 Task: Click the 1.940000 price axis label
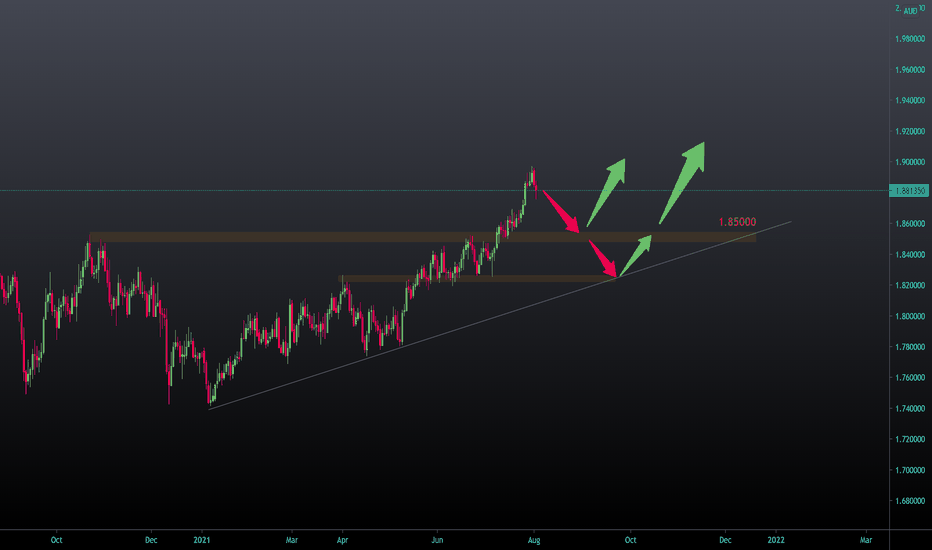pos(910,100)
